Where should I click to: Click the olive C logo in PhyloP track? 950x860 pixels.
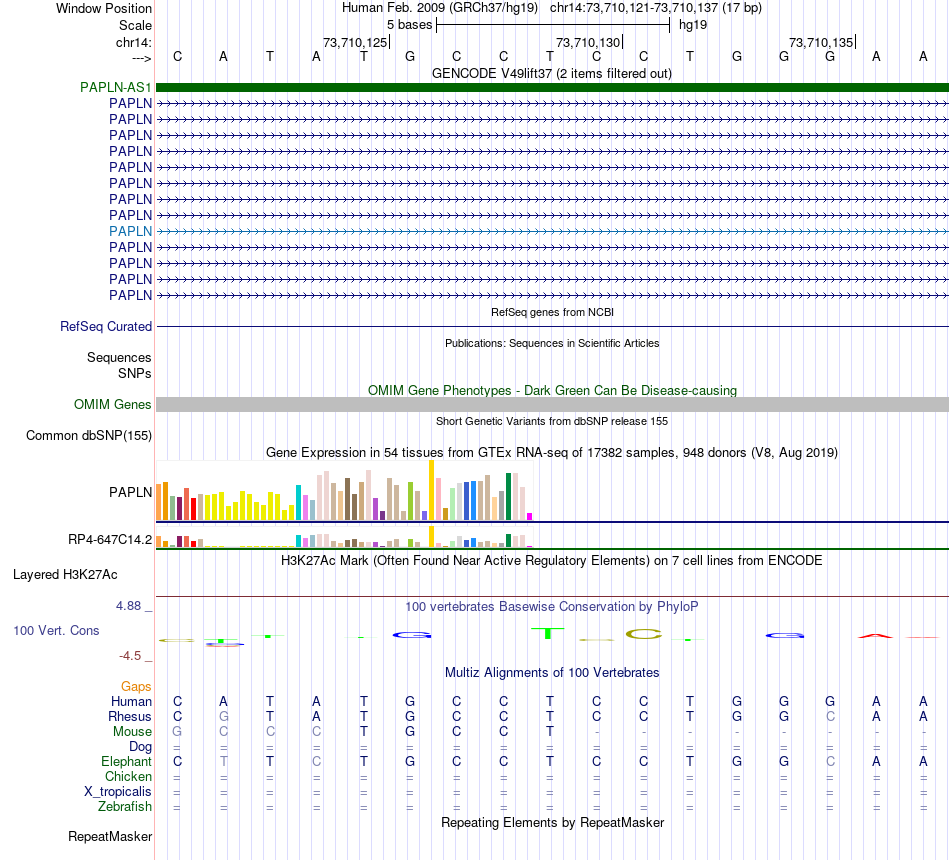tap(643, 635)
